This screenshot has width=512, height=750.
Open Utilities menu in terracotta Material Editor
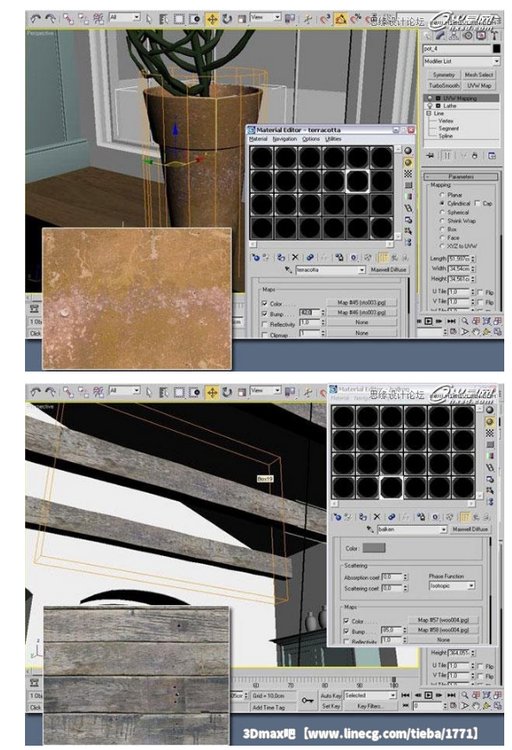[x=334, y=139]
